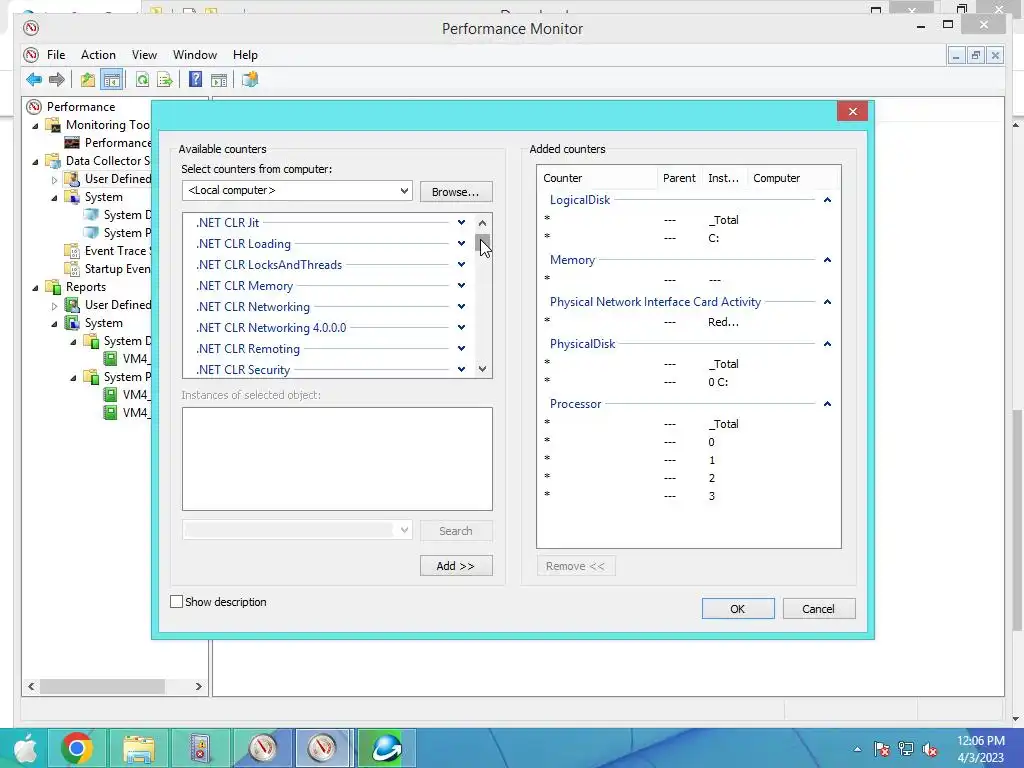Click the blue globe arrow taskbar icon
The height and width of the screenshot is (768, 1024).
(x=387, y=748)
